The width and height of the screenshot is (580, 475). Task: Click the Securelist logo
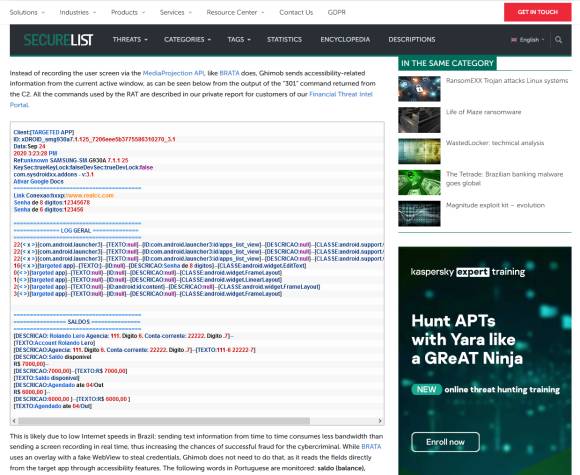[x=58, y=40]
